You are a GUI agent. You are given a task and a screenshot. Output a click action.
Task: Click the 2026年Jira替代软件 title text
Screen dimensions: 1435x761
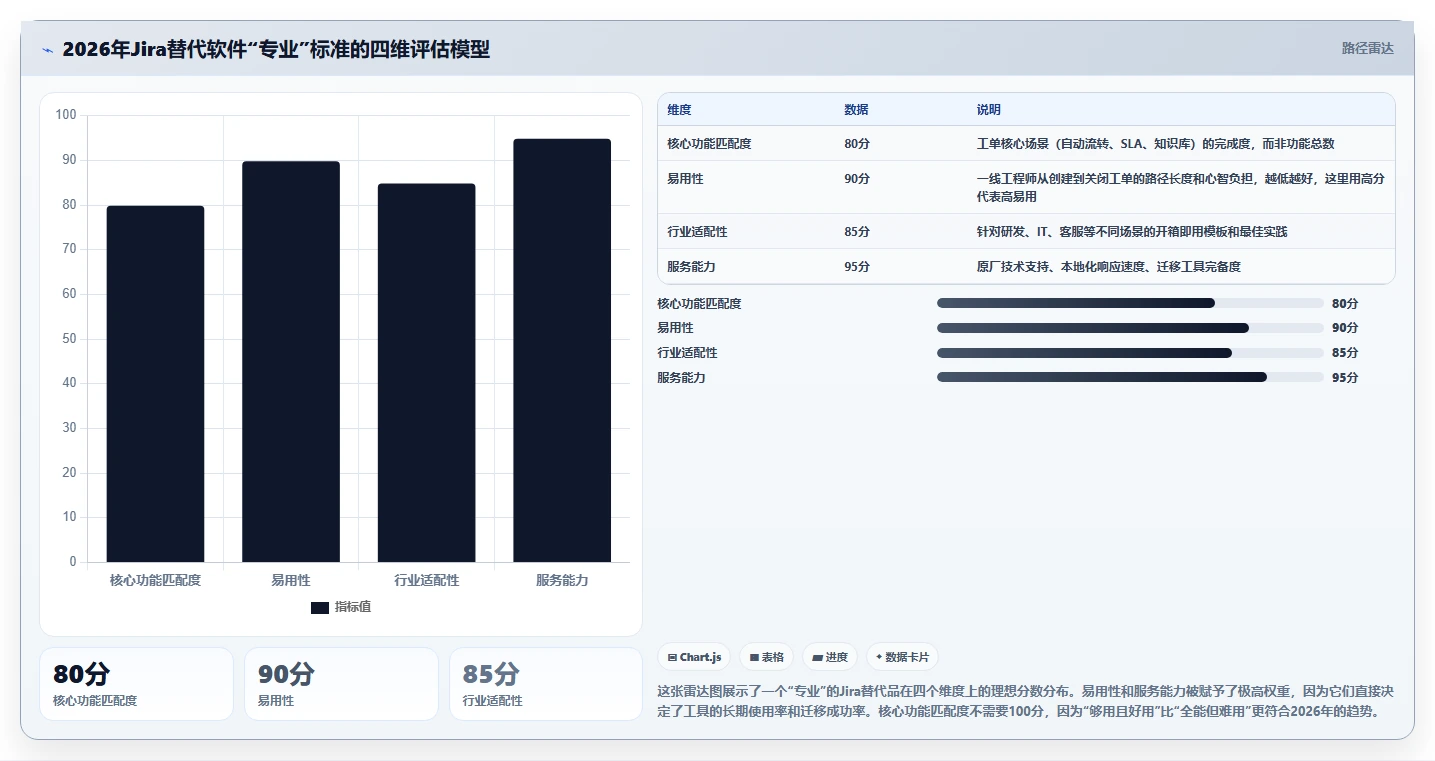click(x=276, y=49)
